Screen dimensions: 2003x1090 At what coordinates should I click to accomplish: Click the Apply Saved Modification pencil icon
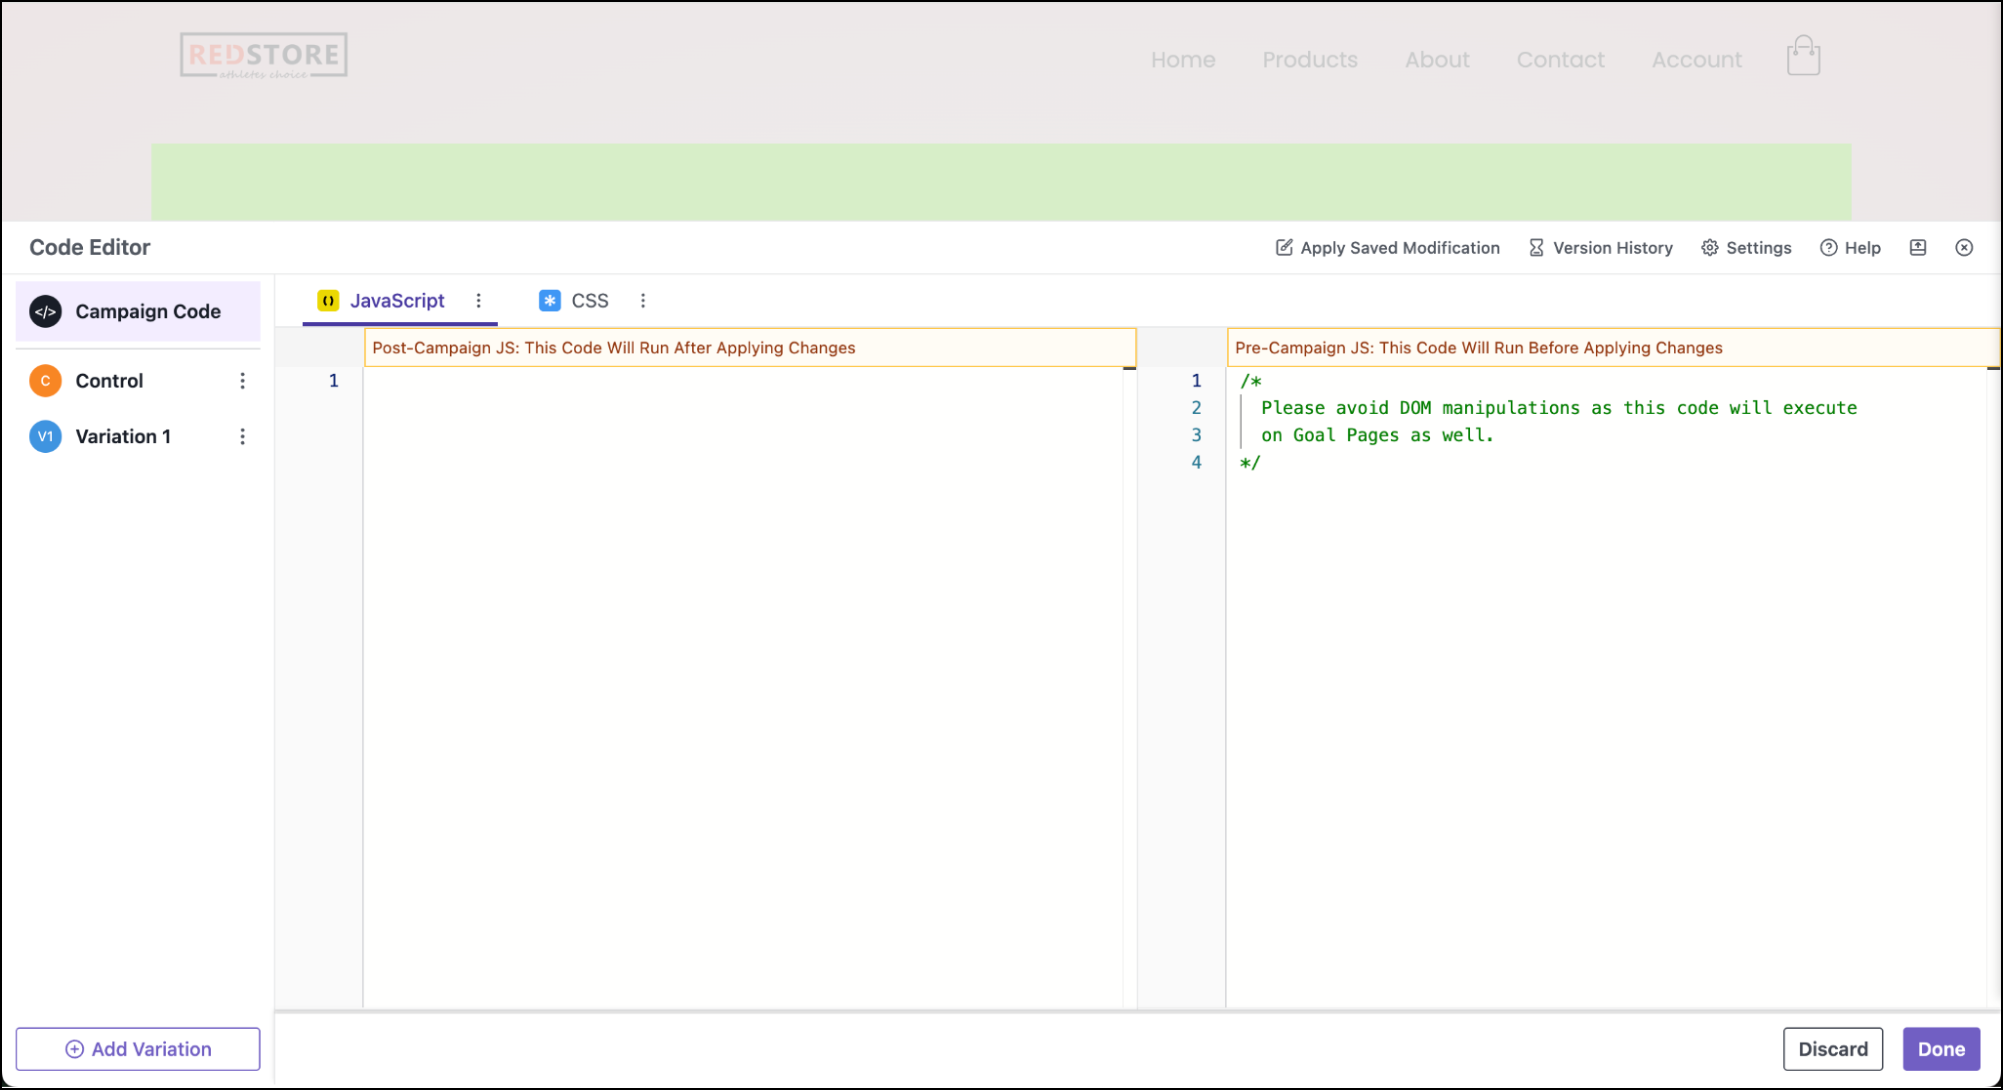[1284, 247]
